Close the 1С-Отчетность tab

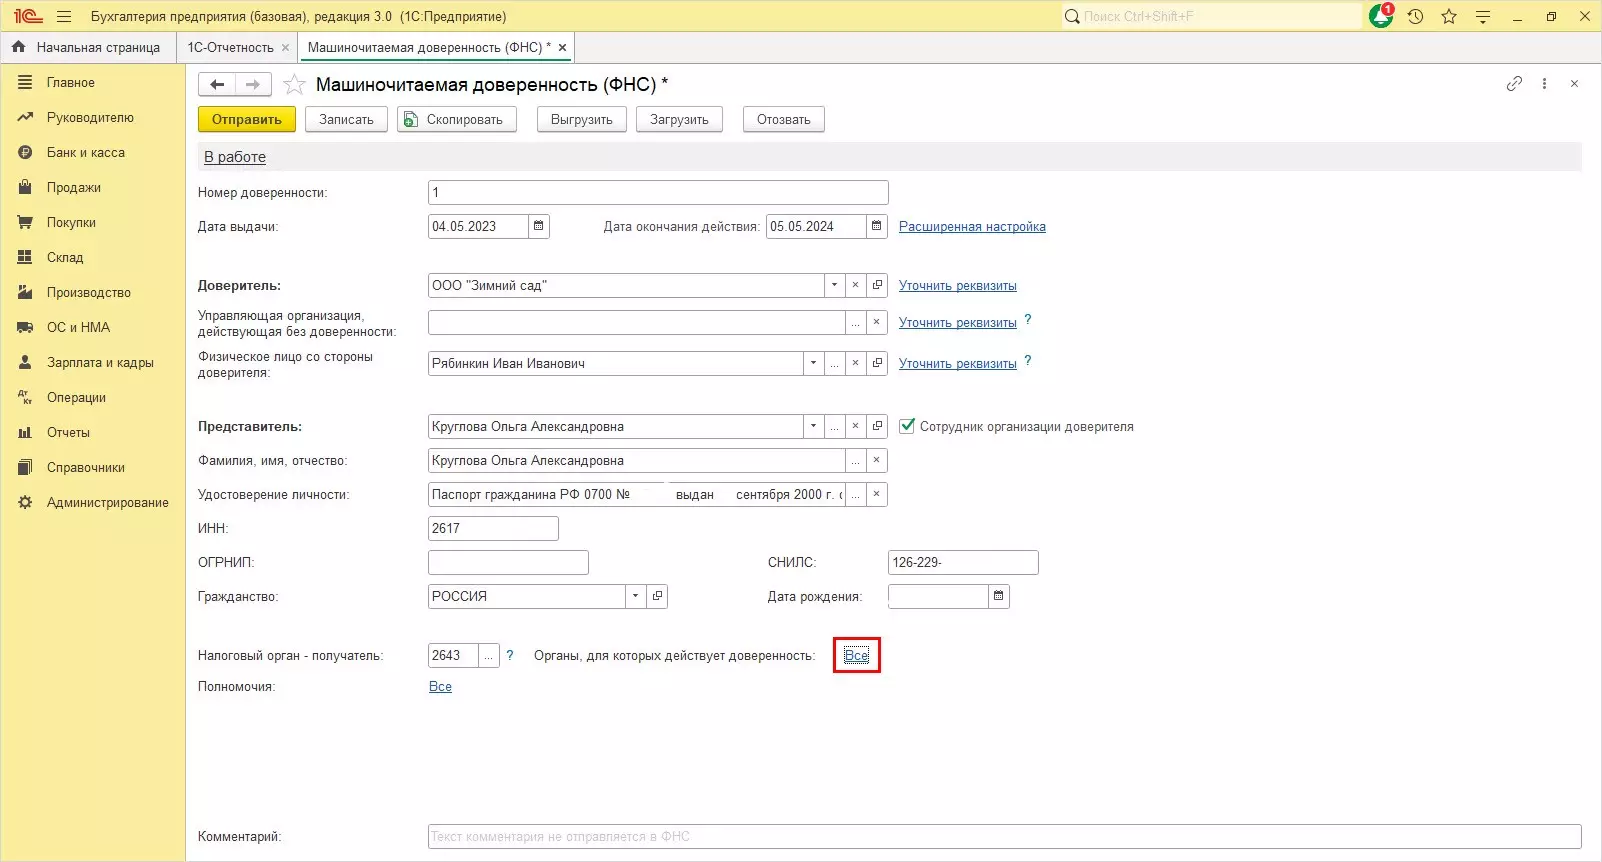point(285,47)
